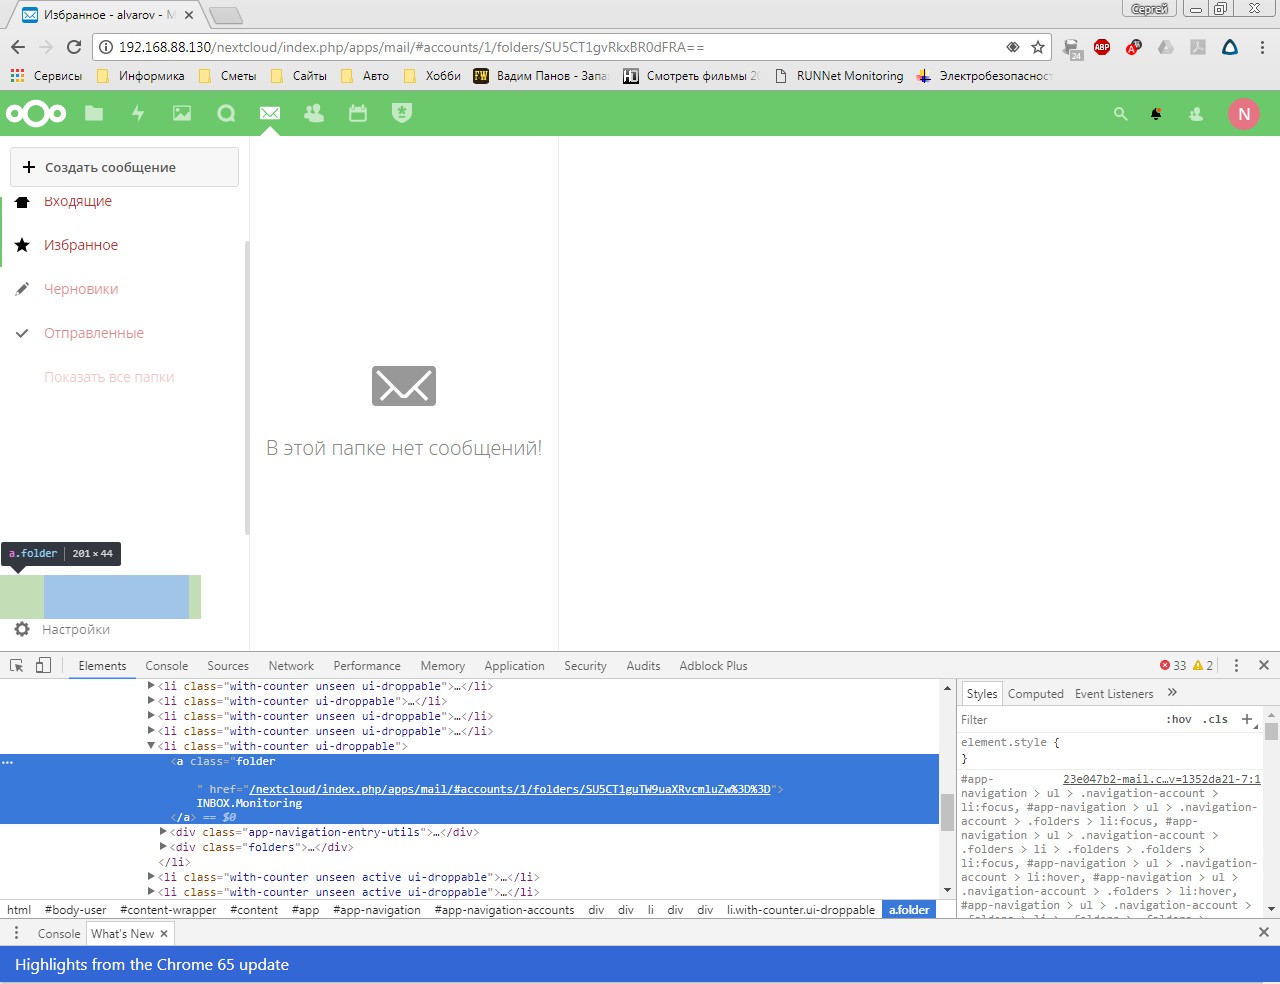Open the Activity lightning icon

coord(138,113)
